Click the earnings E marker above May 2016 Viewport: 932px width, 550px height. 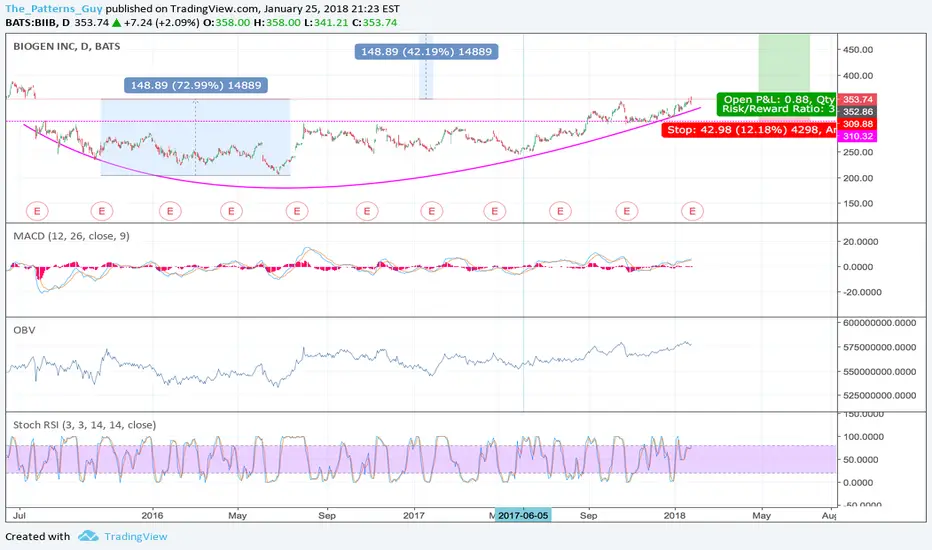tap(231, 210)
